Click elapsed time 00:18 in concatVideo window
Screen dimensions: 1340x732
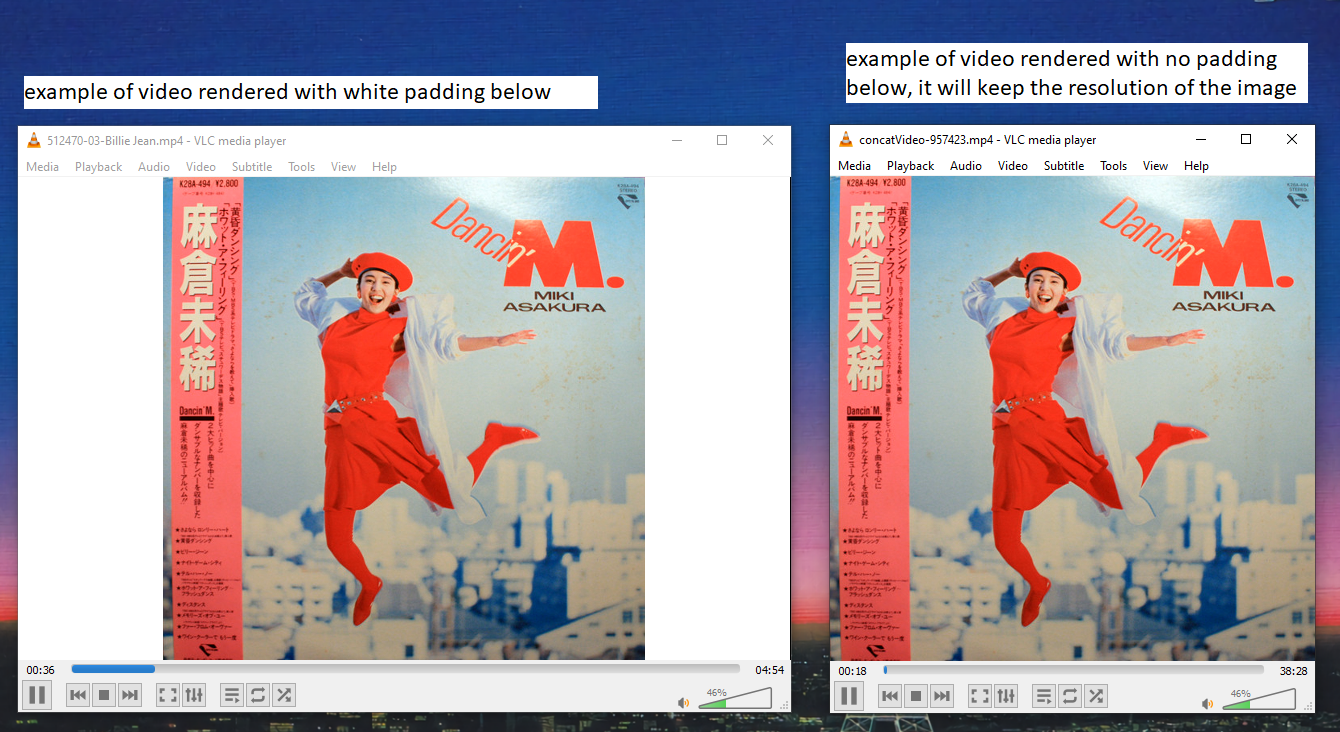[852, 670]
